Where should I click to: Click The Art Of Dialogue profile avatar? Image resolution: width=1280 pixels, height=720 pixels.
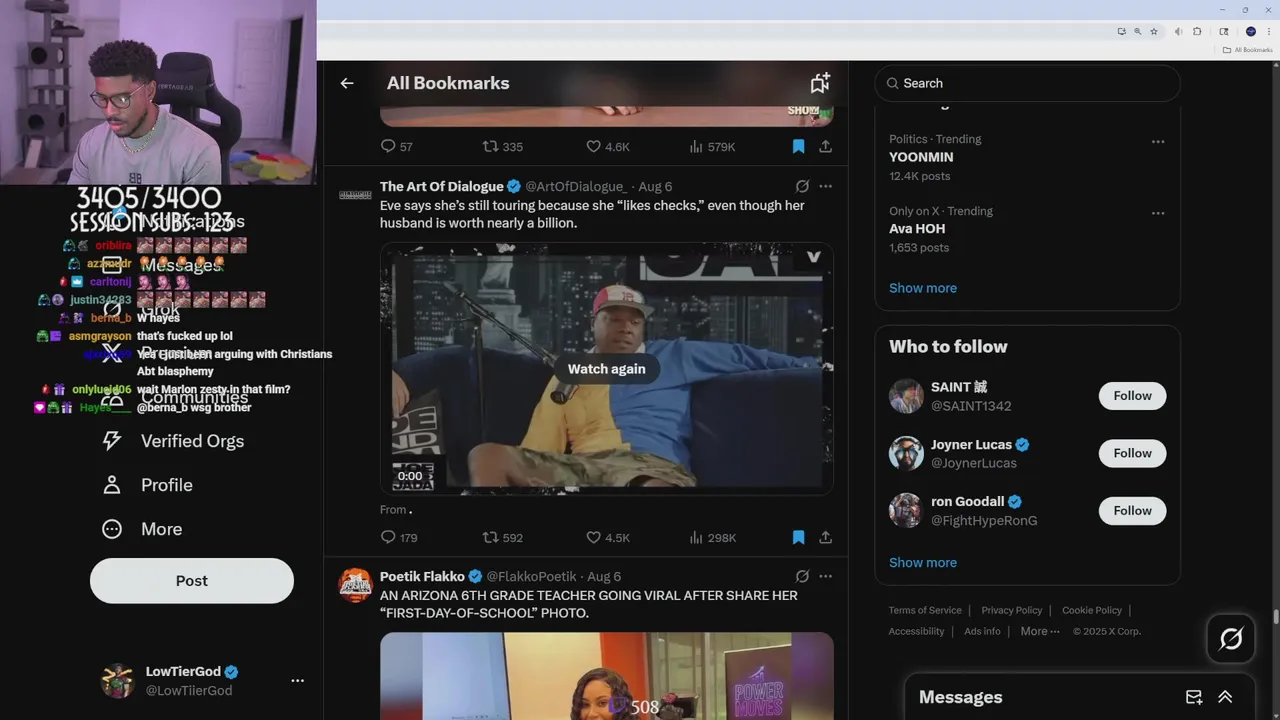355,194
